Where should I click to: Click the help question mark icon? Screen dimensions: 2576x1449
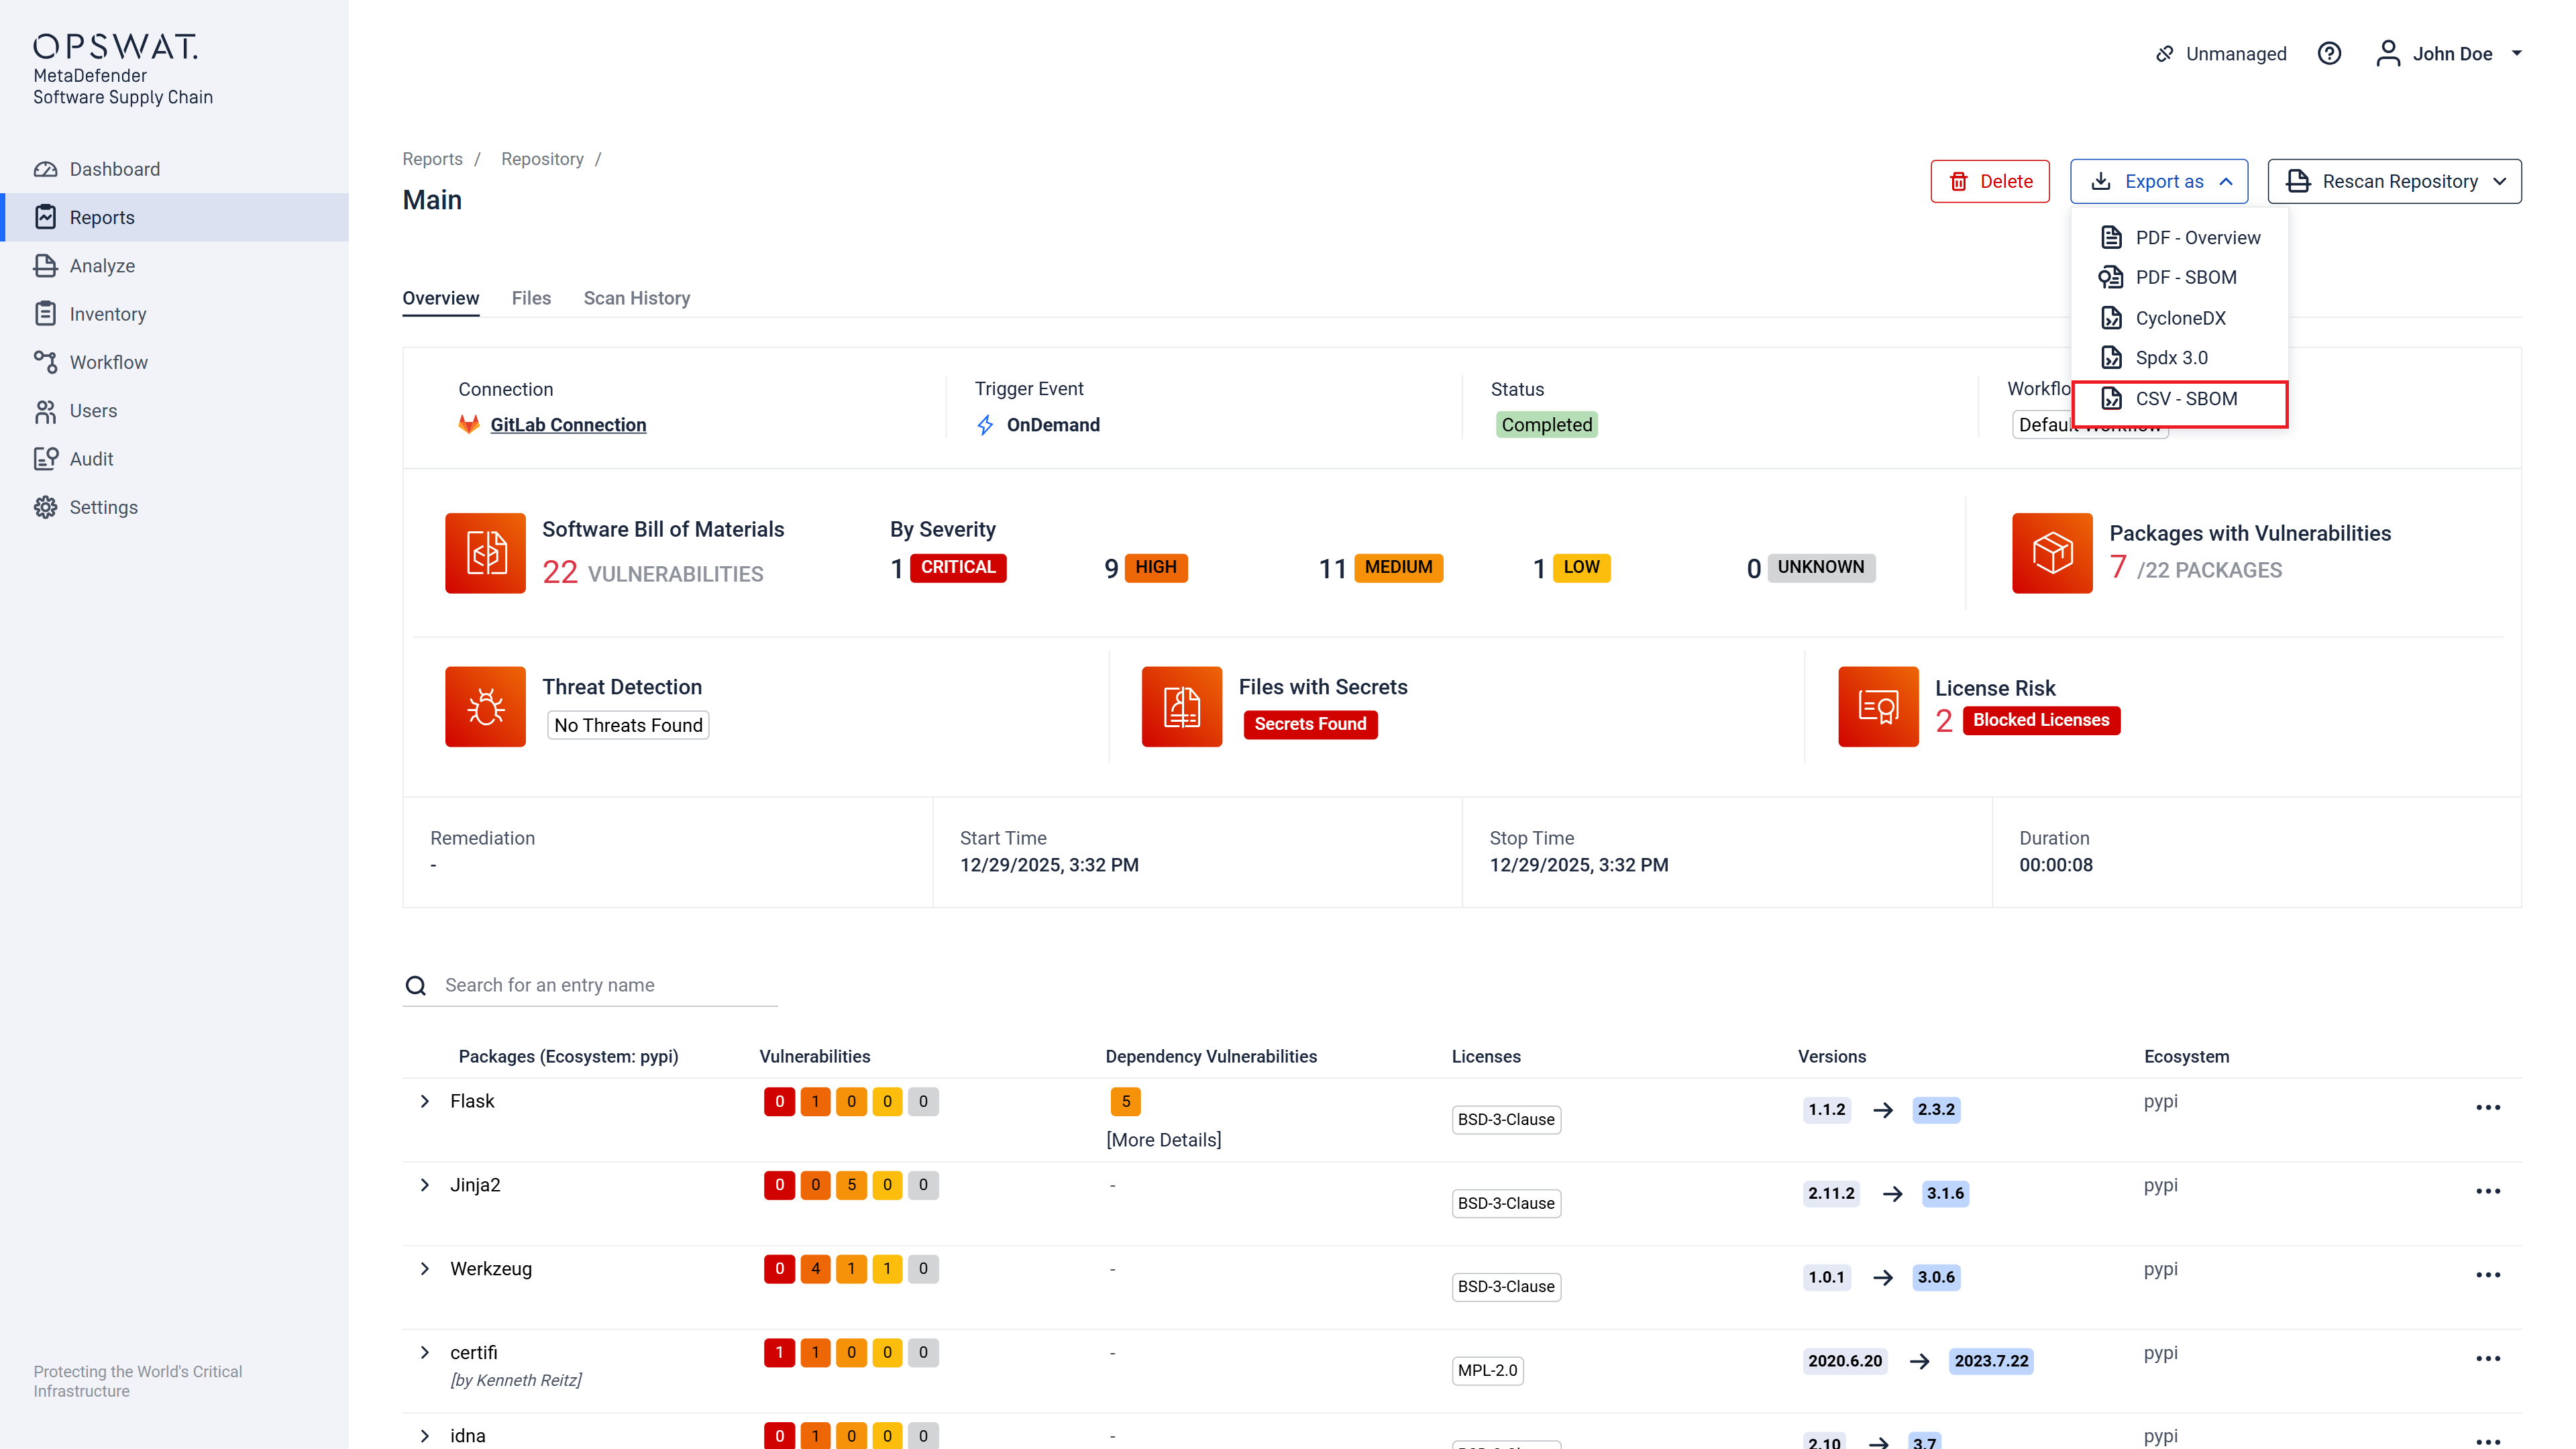(x=2329, y=54)
